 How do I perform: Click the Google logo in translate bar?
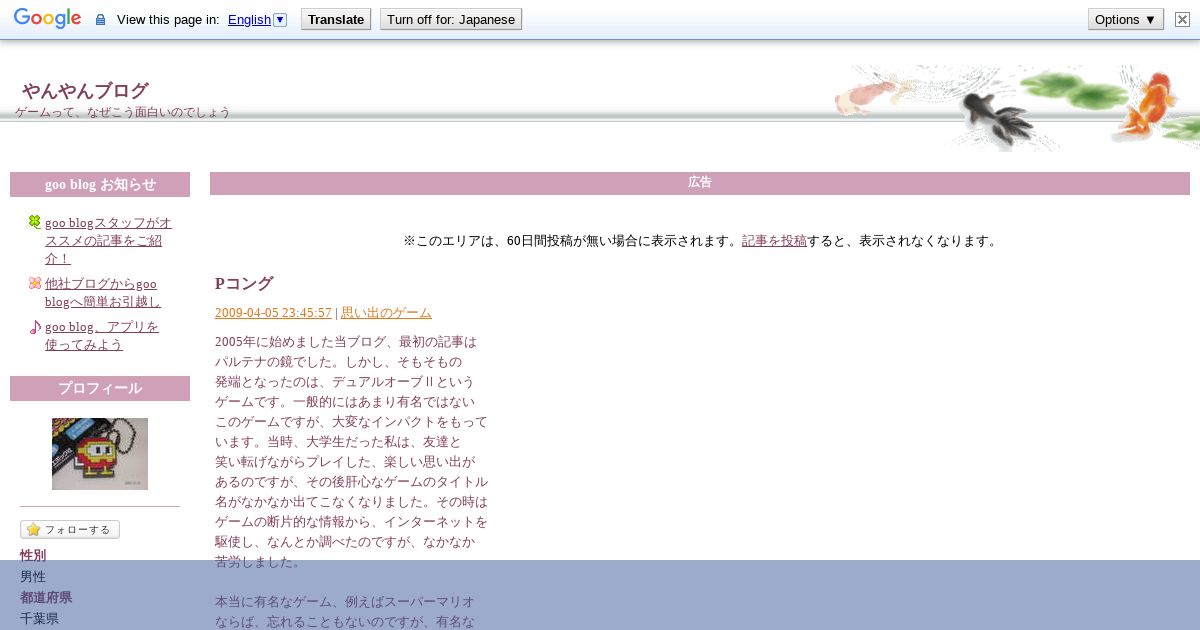(x=47, y=19)
